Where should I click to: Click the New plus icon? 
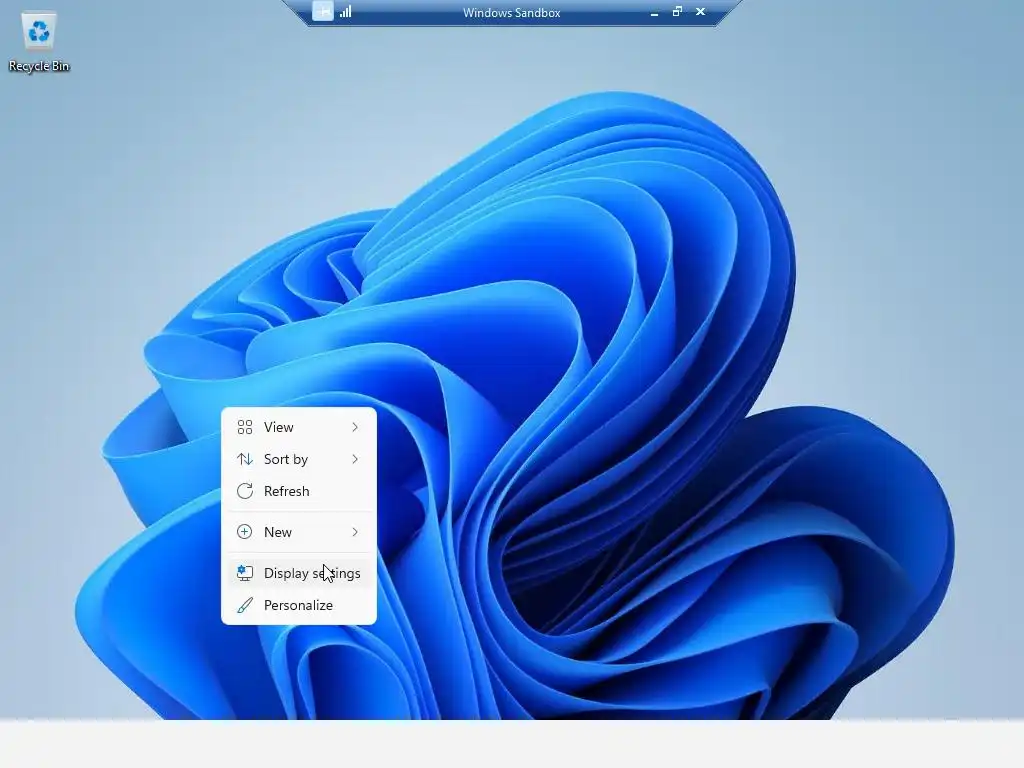(245, 532)
